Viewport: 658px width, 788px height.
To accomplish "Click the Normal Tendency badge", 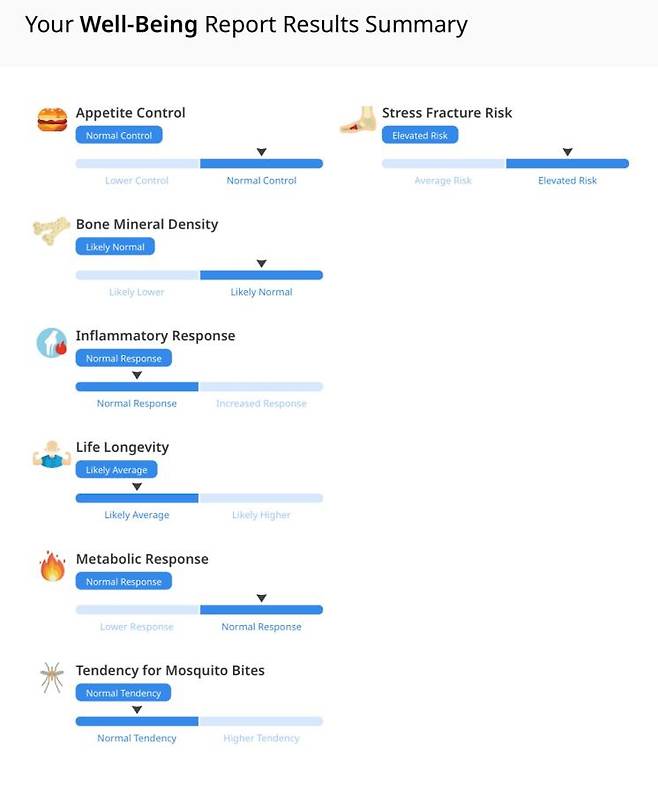I will pyautogui.click(x=123, y=693).
